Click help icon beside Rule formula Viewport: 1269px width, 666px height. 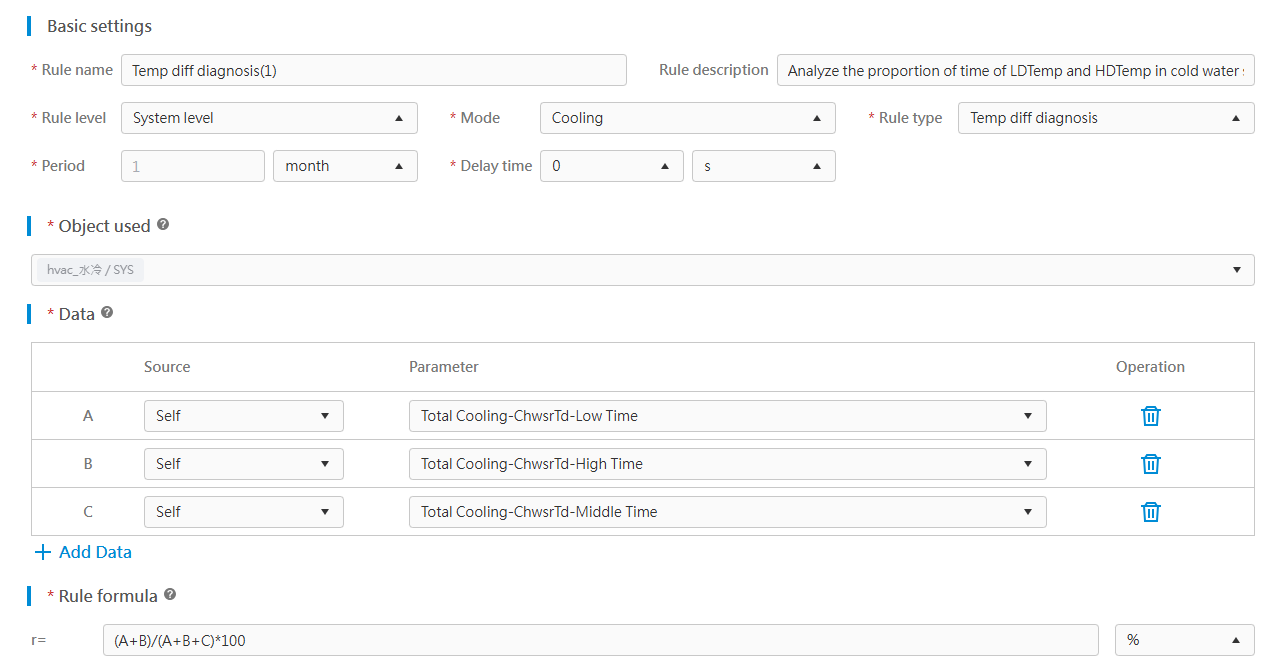pos(170,595)
